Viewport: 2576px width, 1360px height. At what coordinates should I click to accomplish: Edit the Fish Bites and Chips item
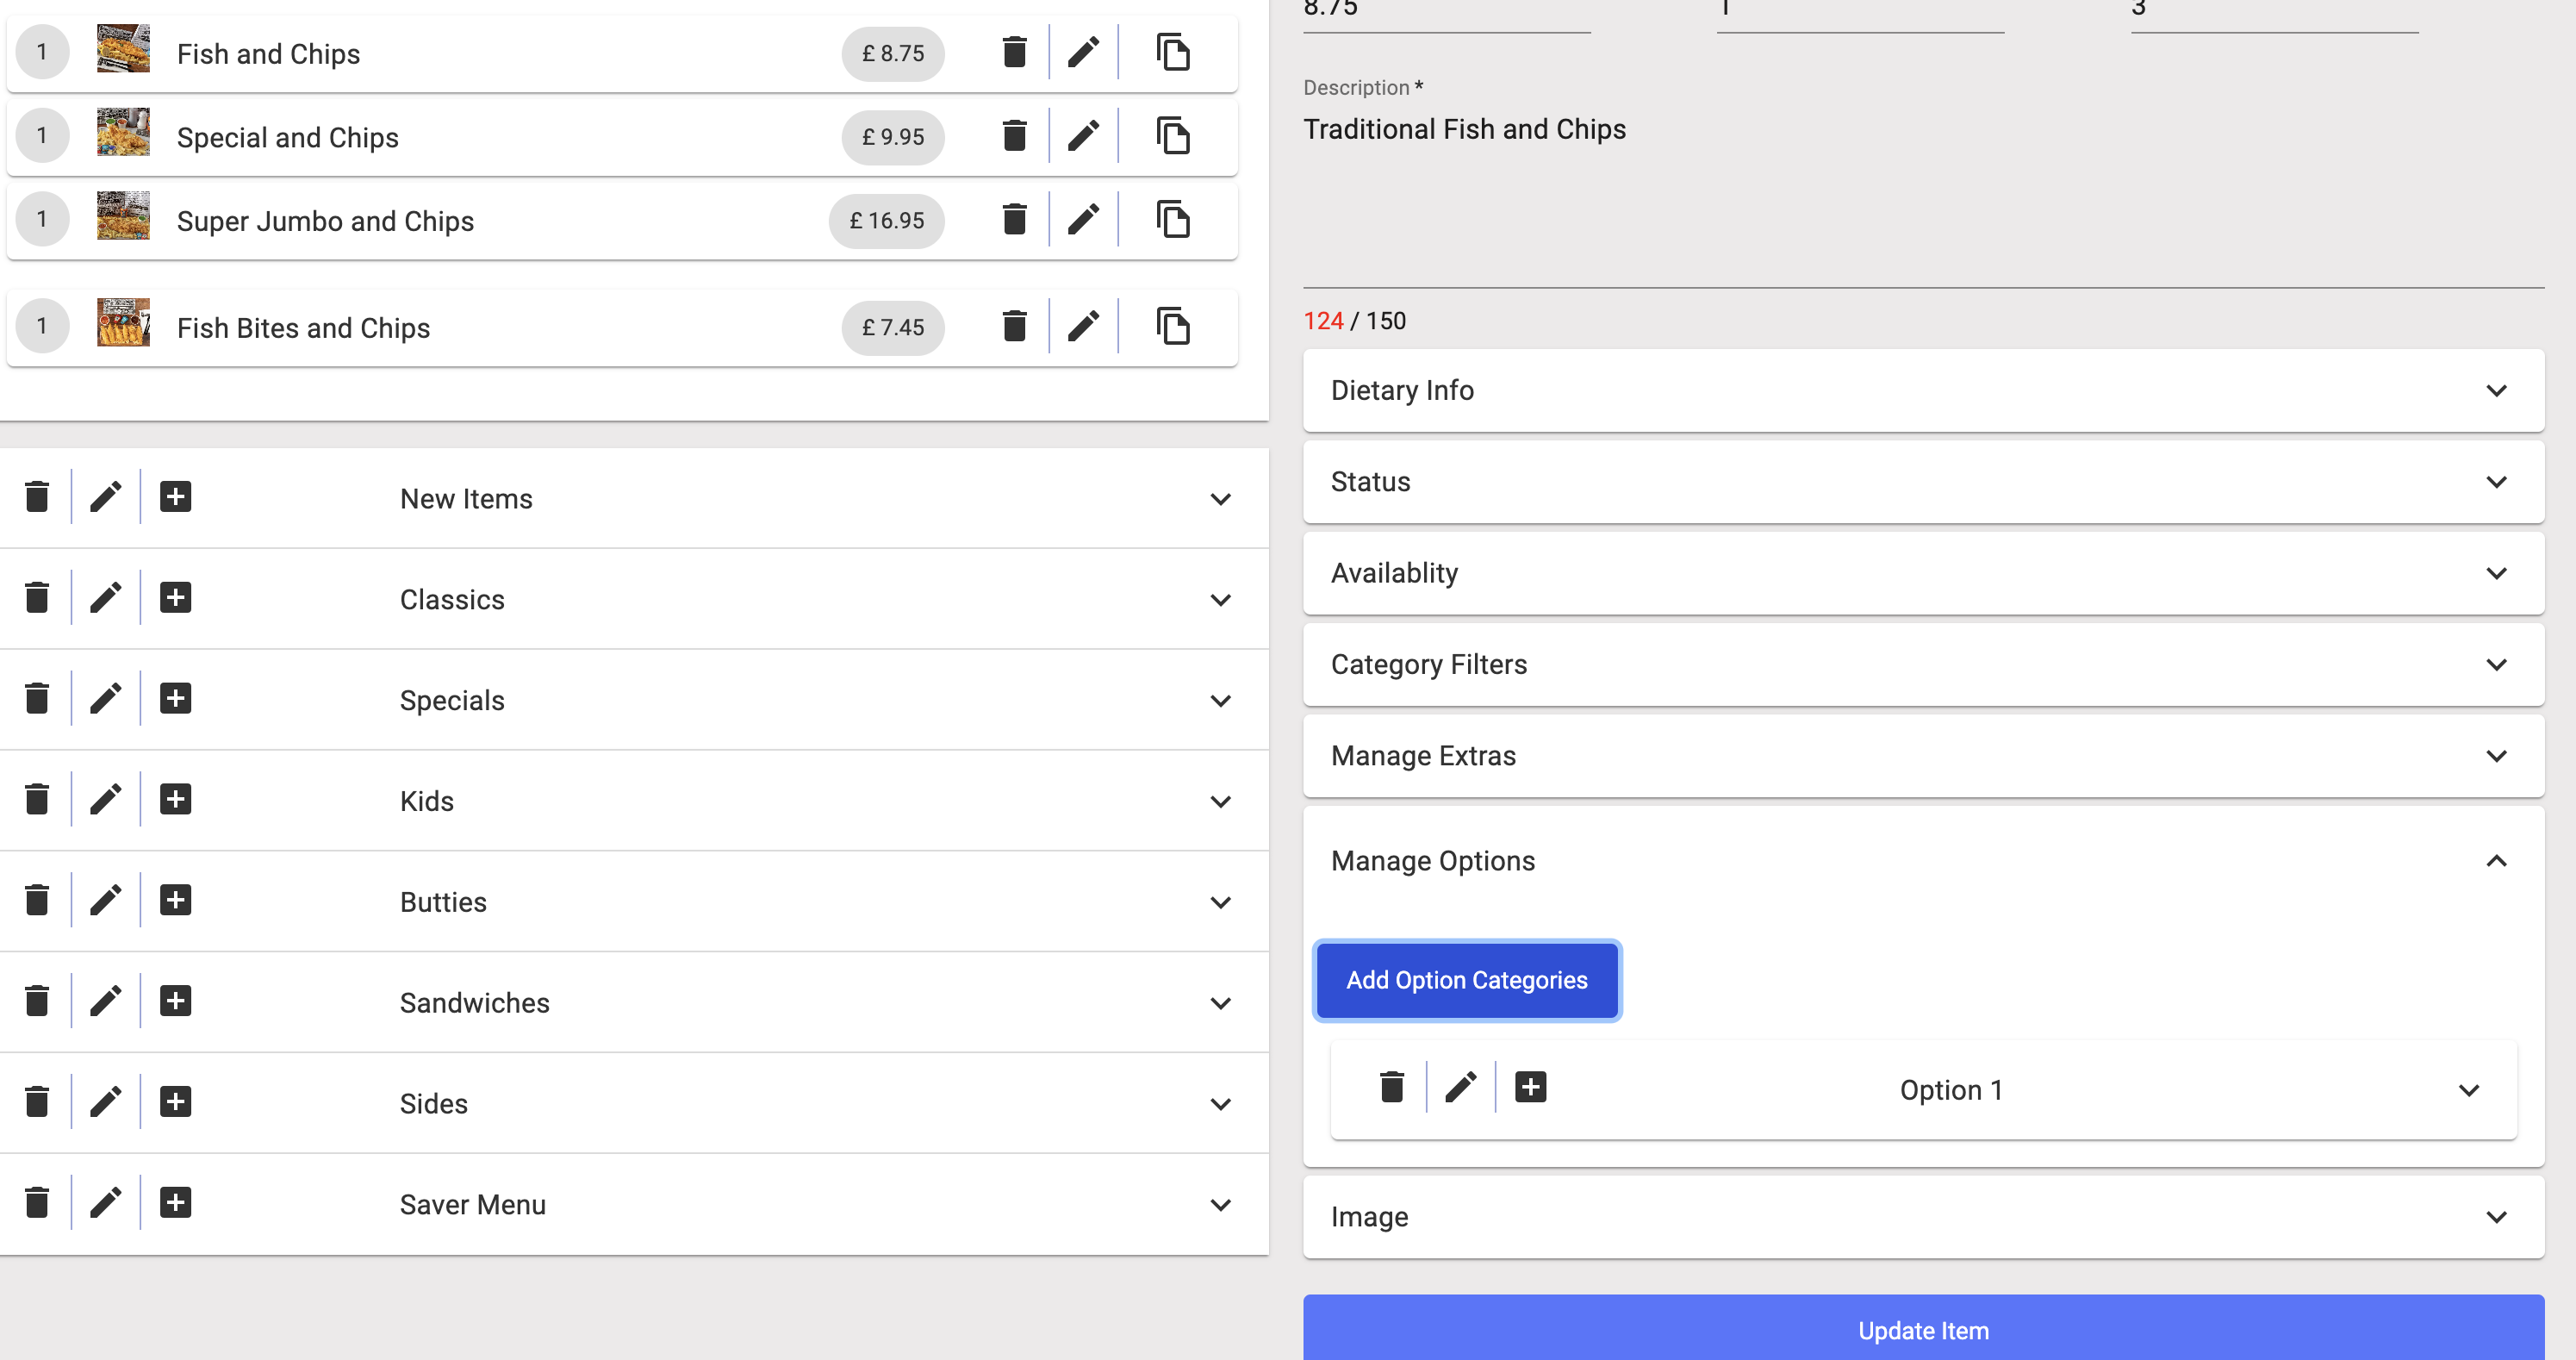pyautogui.click(x=1083, y=326)
